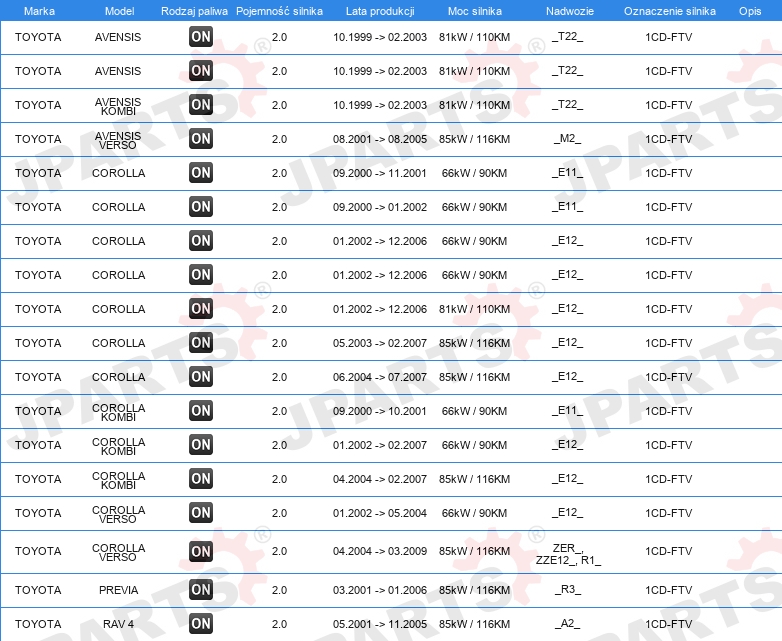The height and width of the screenshot is (641, 782).
Task: Click the _M2_ body code cell
Action: point(568,139)
